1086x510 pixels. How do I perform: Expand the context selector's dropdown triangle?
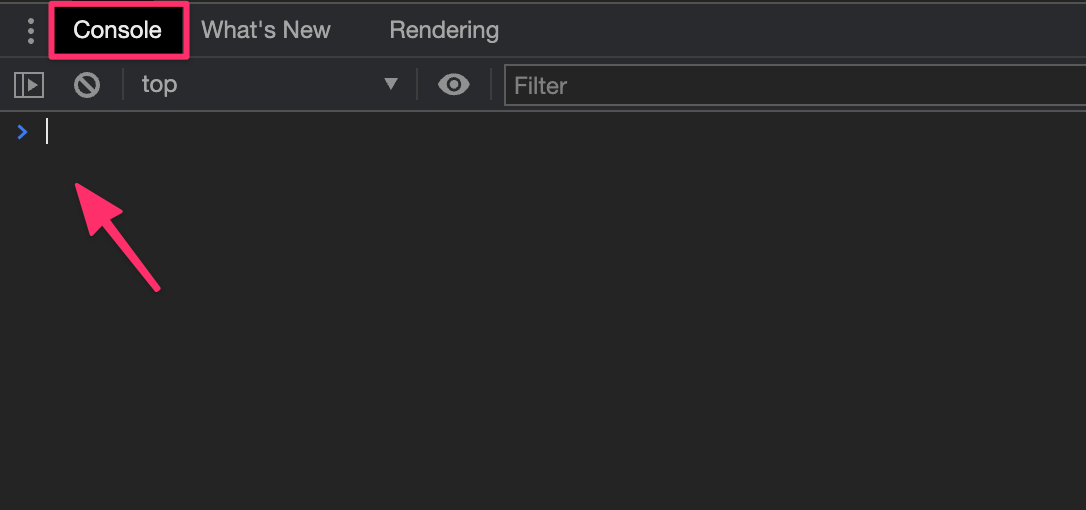[391, 85]
